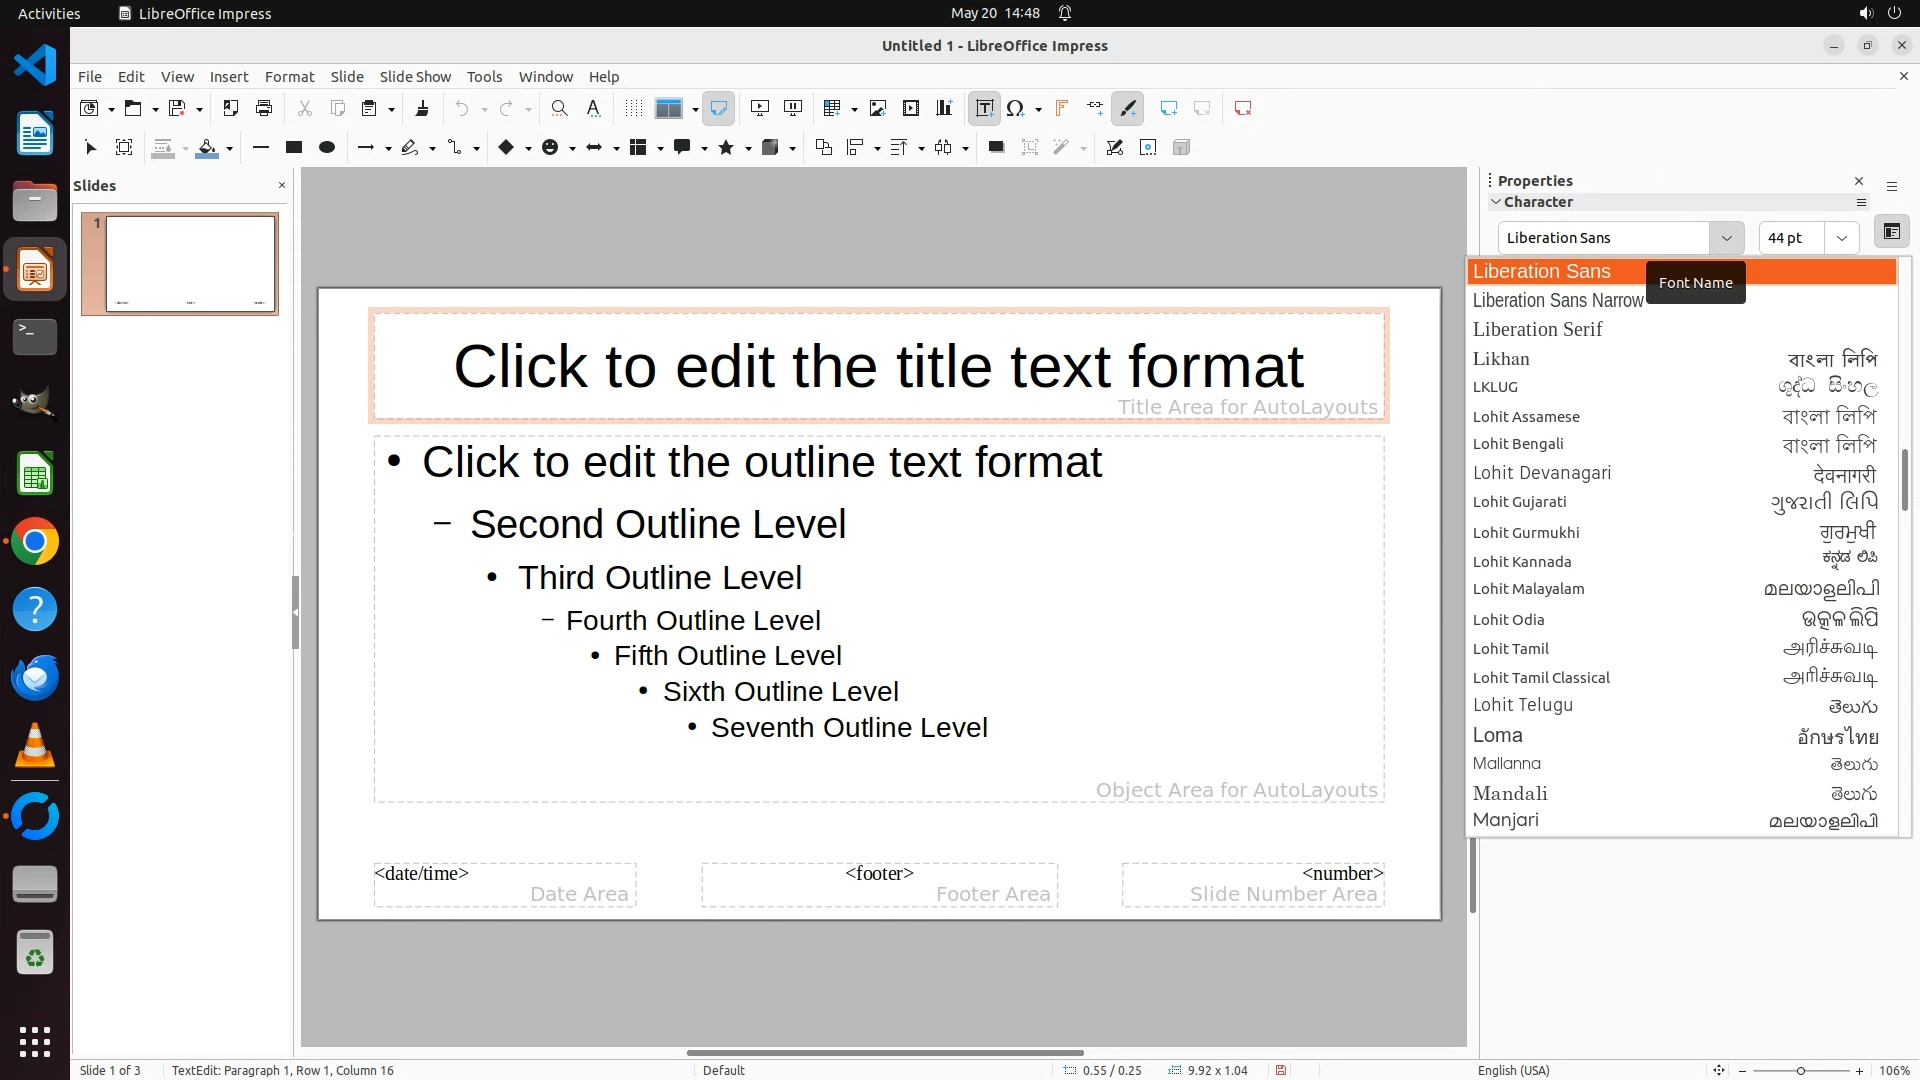
Task: Open the Slide Show menu
Action: [415, 77]
